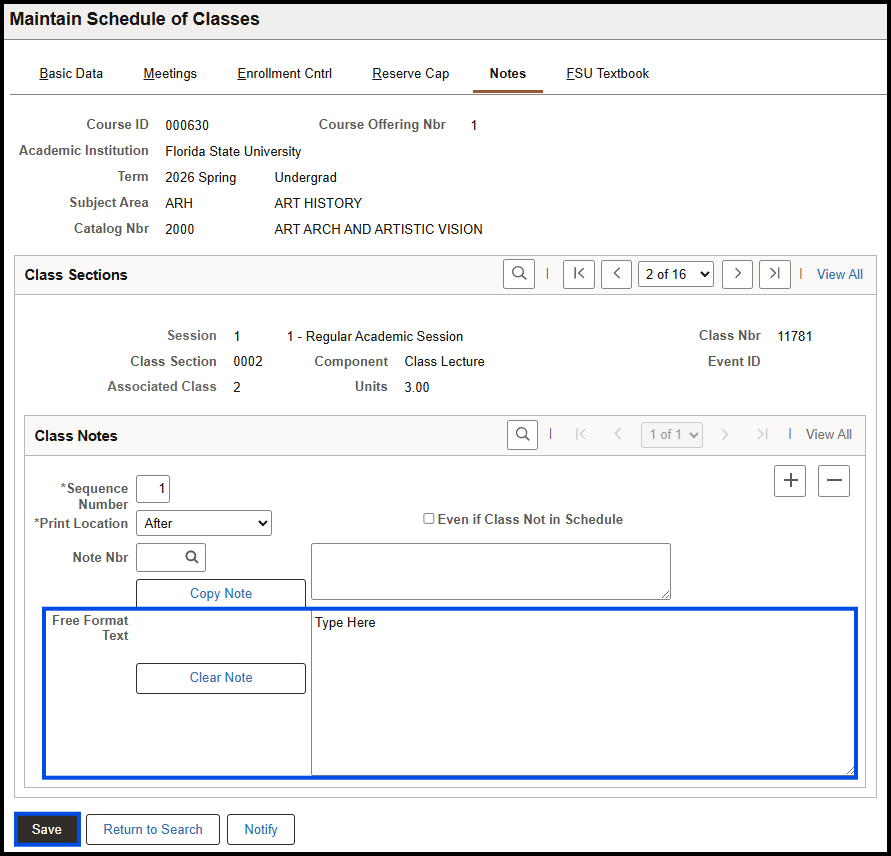Screen dimensions: 891x856
Task: Save the class schedule changes
Action: point(46,829)
